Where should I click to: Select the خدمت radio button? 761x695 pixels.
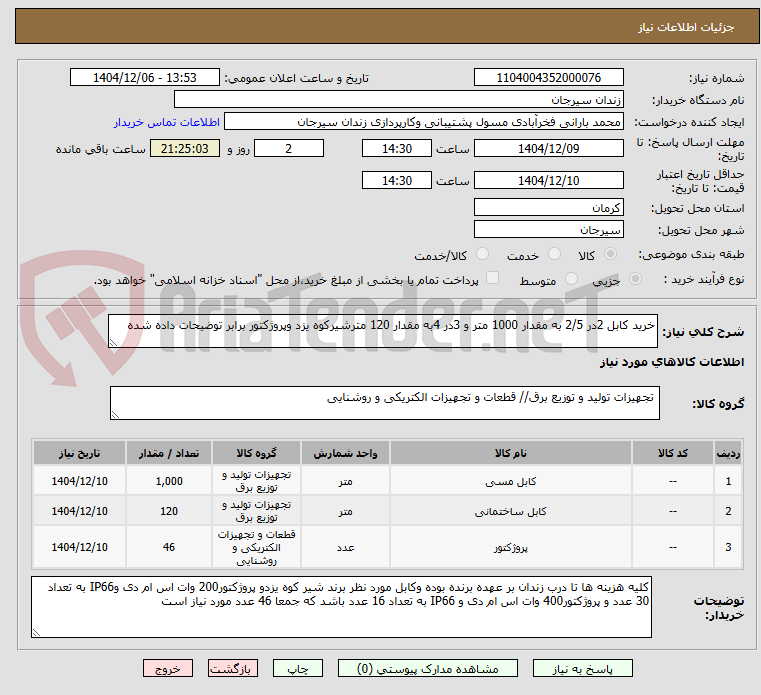tap(554, 254)
